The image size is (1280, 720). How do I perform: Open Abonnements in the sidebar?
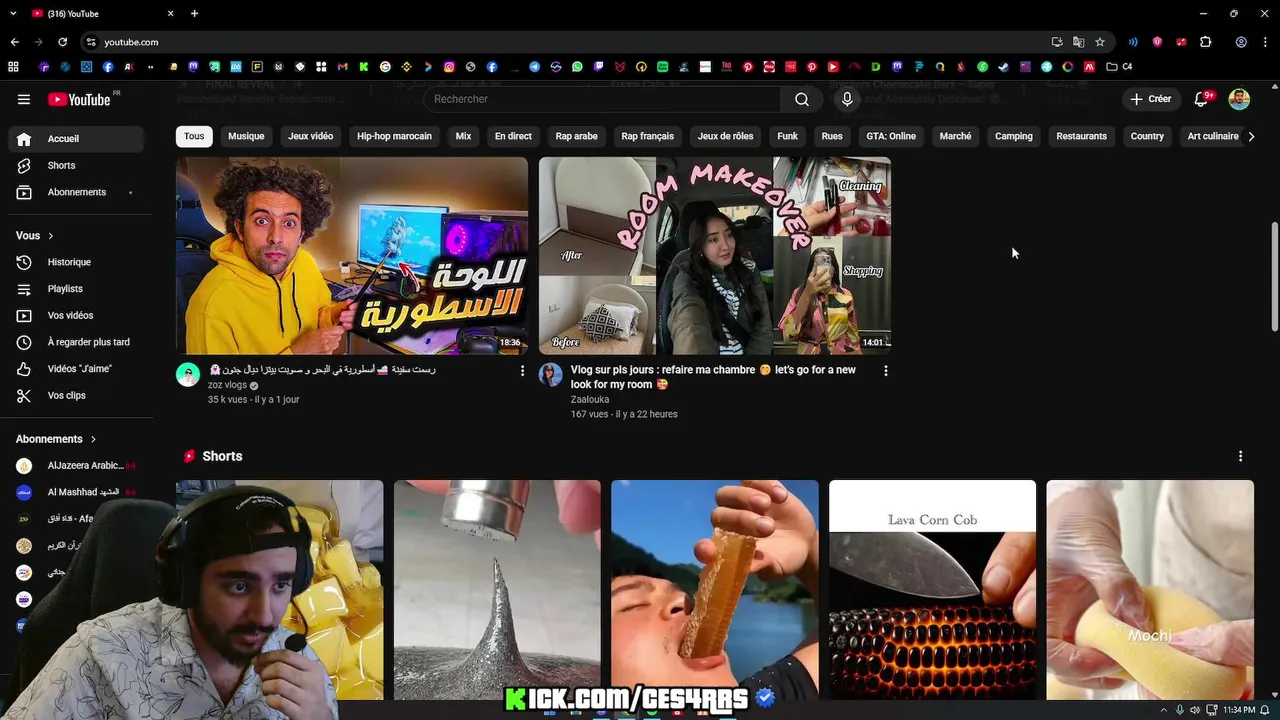[76, 192]
